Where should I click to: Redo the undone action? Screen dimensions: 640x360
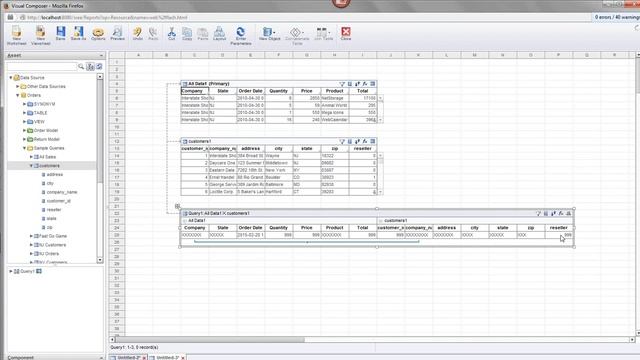(153, 33)
